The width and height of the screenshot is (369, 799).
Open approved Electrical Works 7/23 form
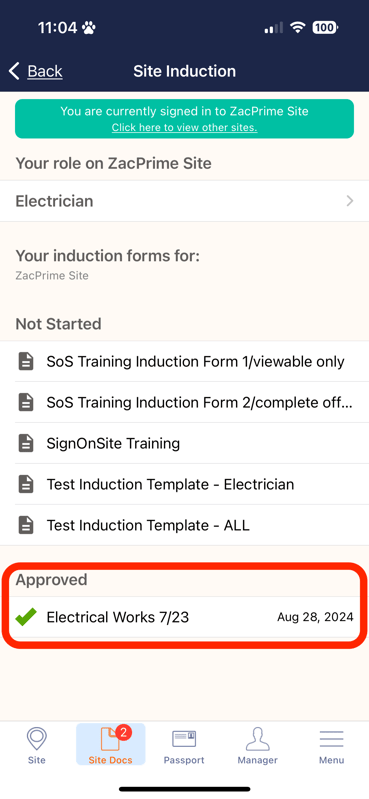click(x=184, y=617)
